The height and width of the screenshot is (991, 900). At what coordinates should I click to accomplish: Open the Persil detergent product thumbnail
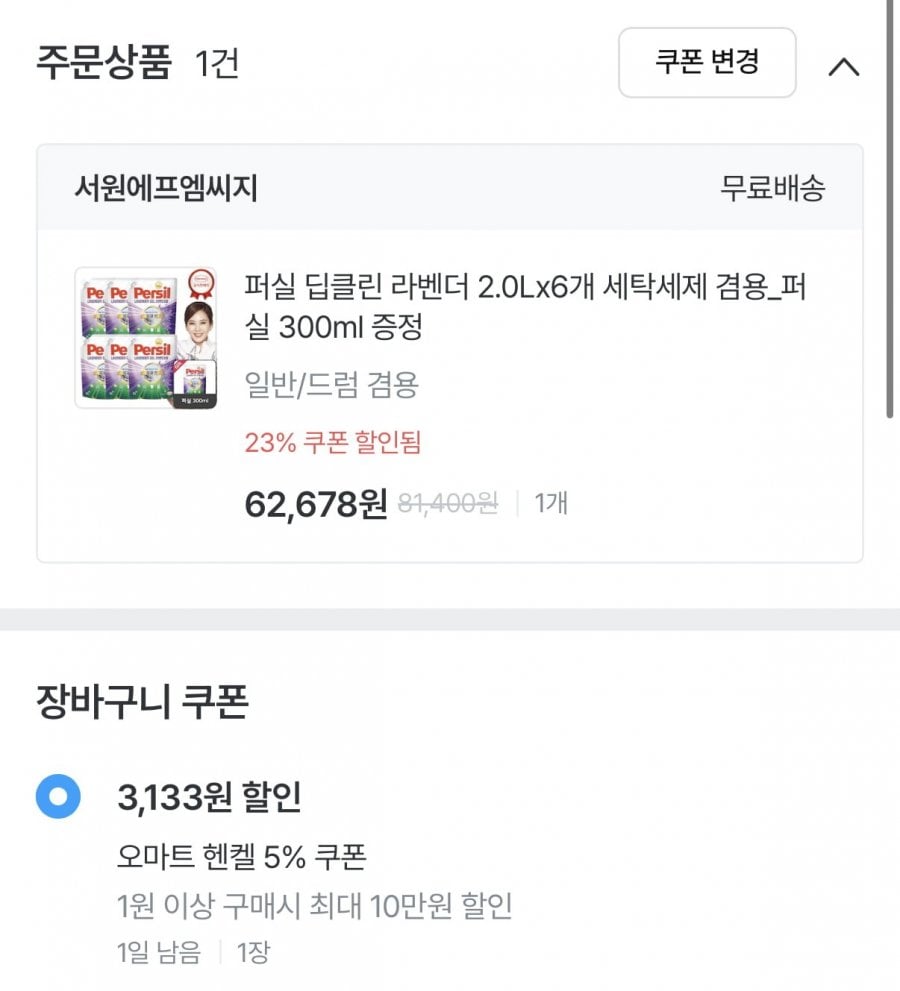click(x=146, y=337)
